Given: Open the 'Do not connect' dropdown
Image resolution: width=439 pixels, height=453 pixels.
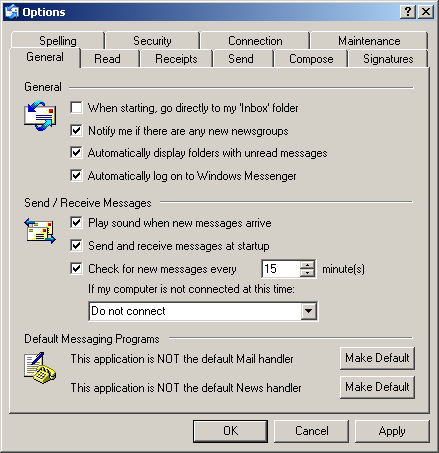Looking at the screenshot, I should [308, 311].
